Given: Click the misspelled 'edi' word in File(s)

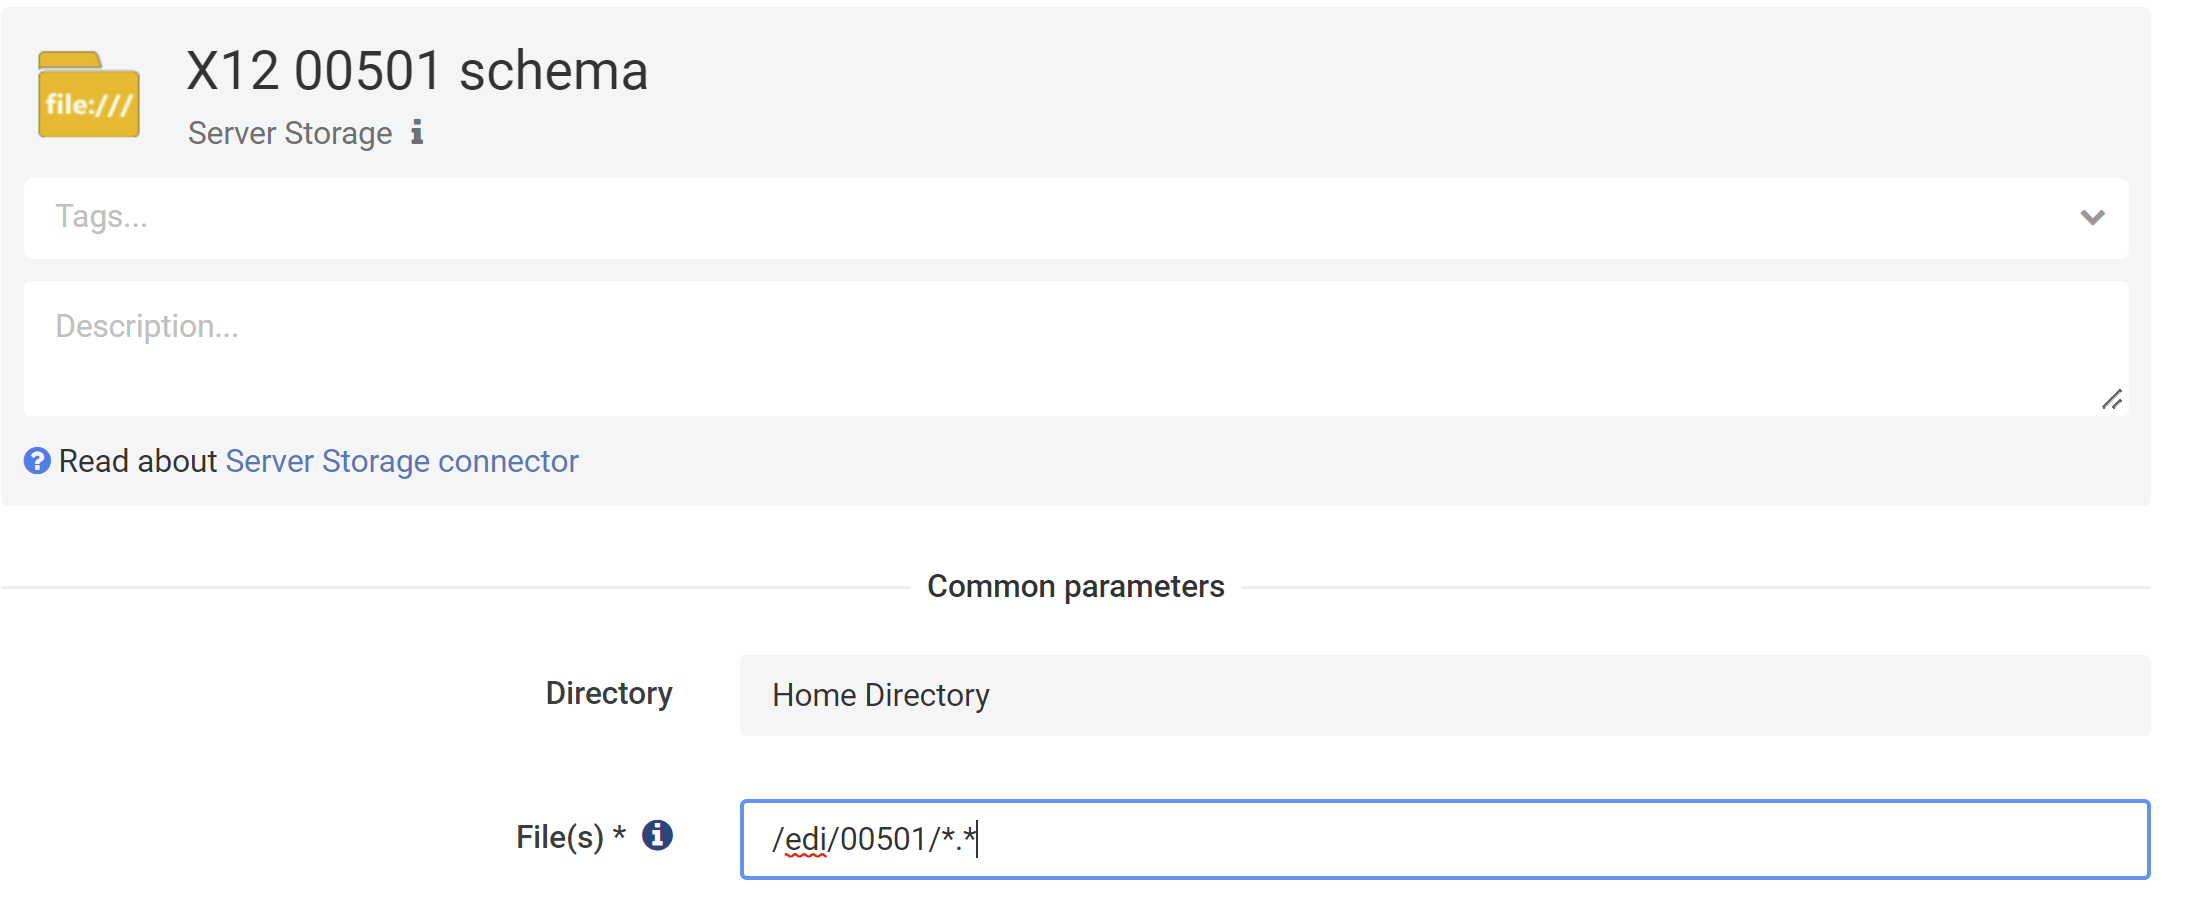Looking at the screenshot, I should pos(805,839).
